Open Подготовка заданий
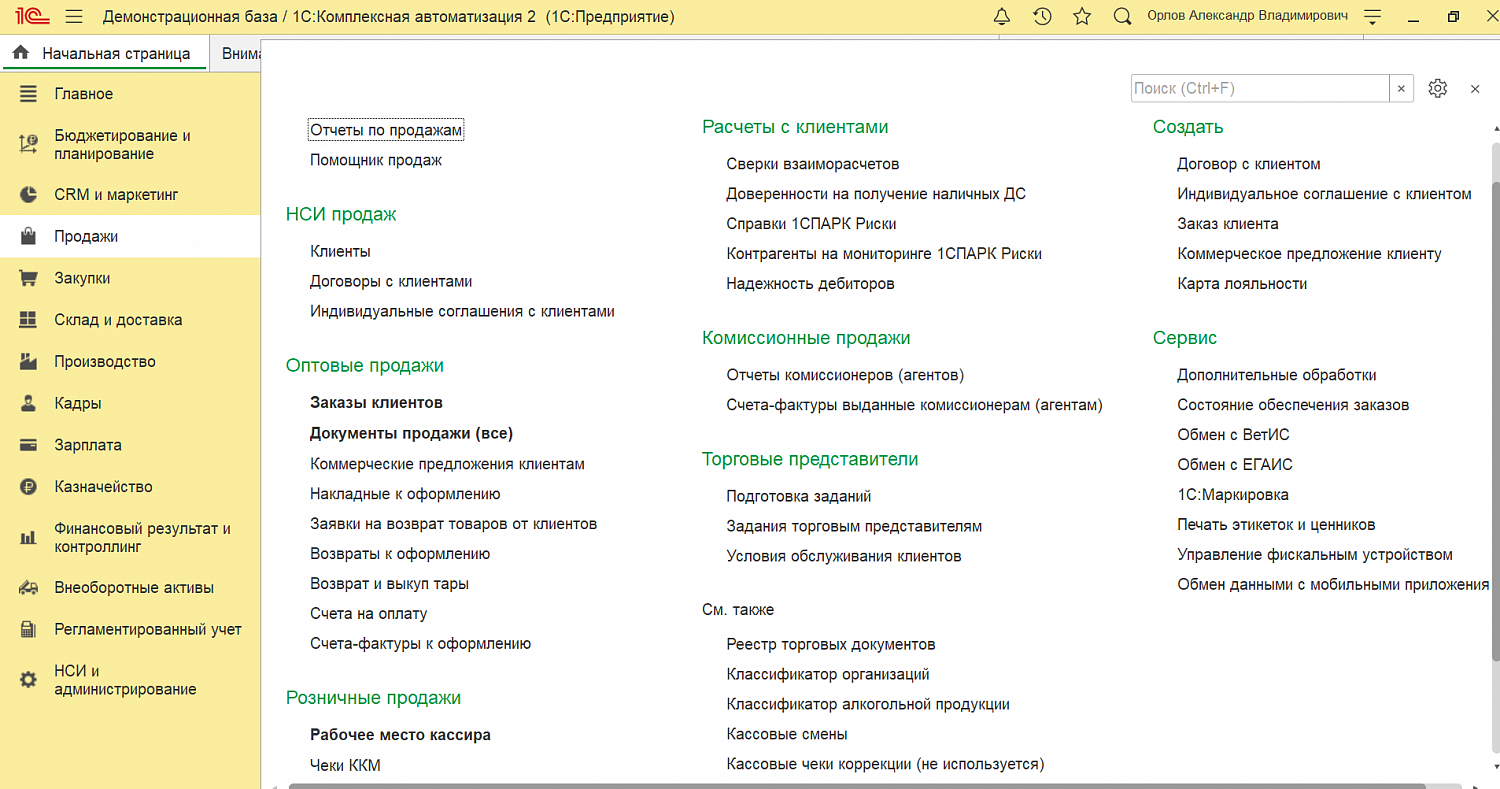This screenshot has height=789, width=1500. [799, 496]
